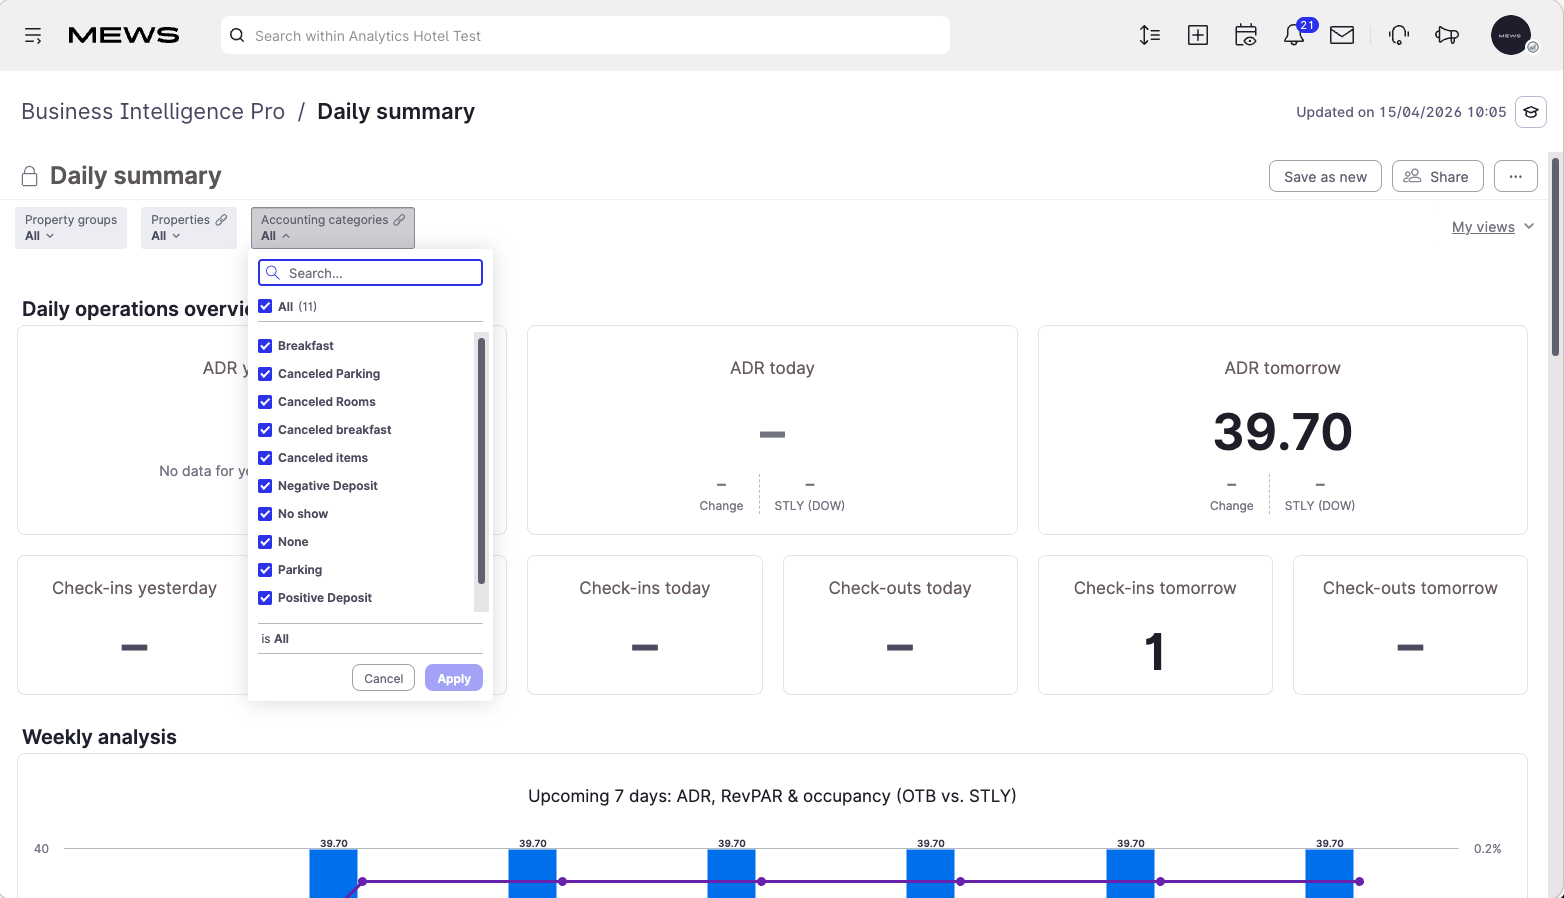Viewport: 1564px width, 898px height.
Task: Uncheck Positive Deposit category
Action: point(265,598)
